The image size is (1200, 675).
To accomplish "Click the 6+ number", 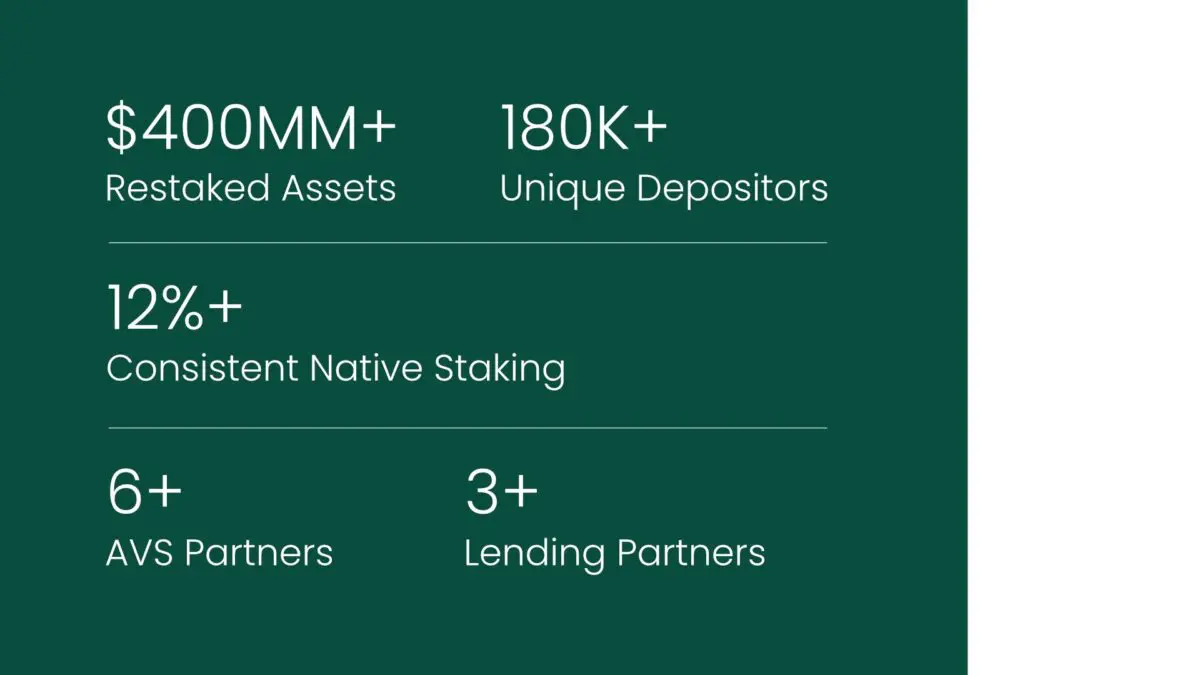I will coord(145,493).
